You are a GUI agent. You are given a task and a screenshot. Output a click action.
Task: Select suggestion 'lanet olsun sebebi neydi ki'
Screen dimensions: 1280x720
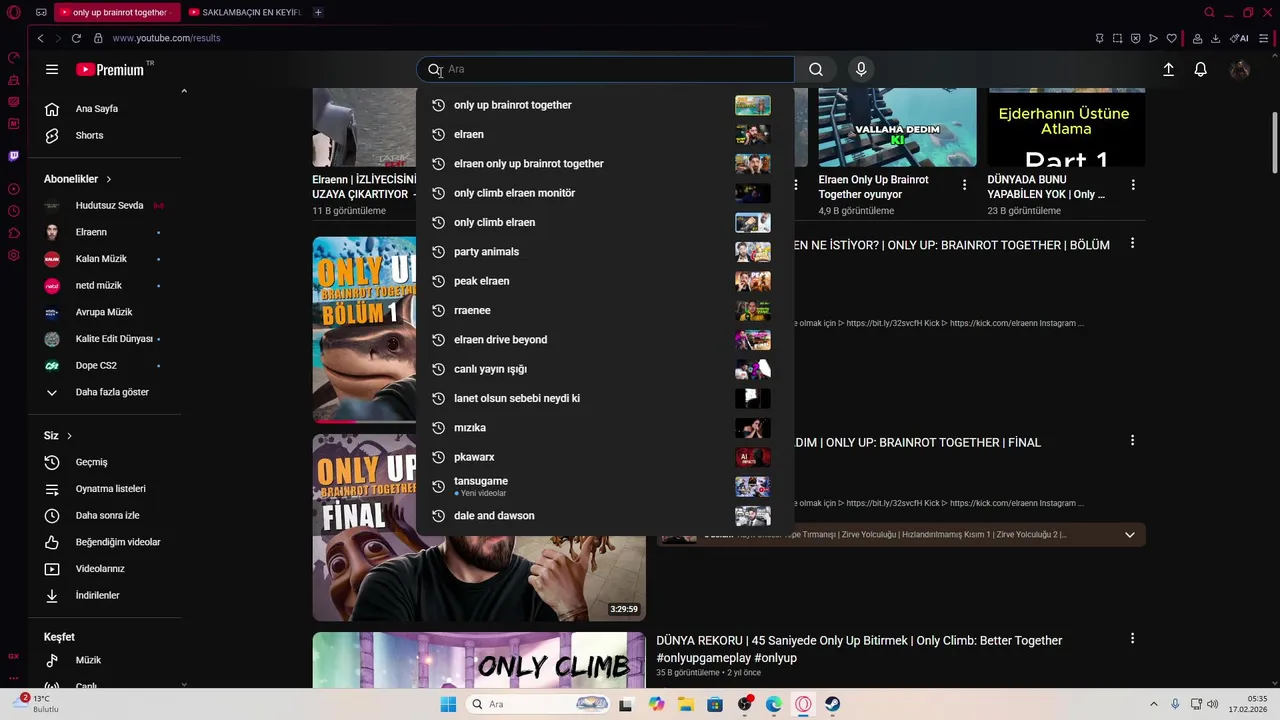click(x=605, y=398)
